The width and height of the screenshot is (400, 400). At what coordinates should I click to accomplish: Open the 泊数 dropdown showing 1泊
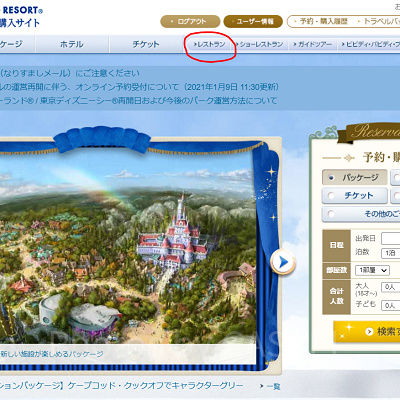point(391,253)
